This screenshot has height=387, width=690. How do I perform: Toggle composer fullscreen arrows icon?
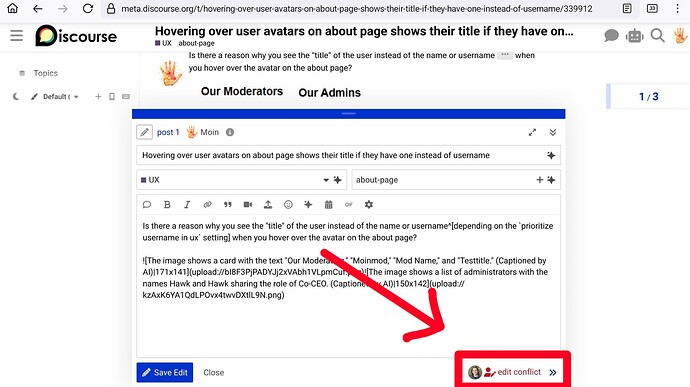[x=532, y=132]
